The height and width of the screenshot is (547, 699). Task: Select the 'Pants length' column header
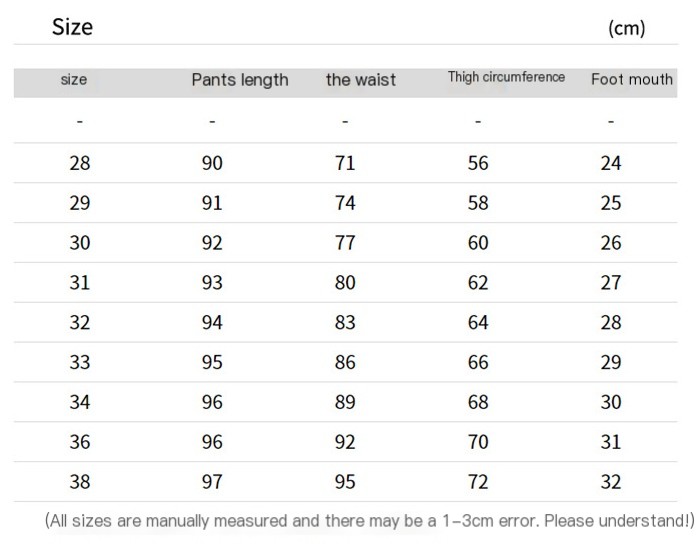(x=240, y=80)
